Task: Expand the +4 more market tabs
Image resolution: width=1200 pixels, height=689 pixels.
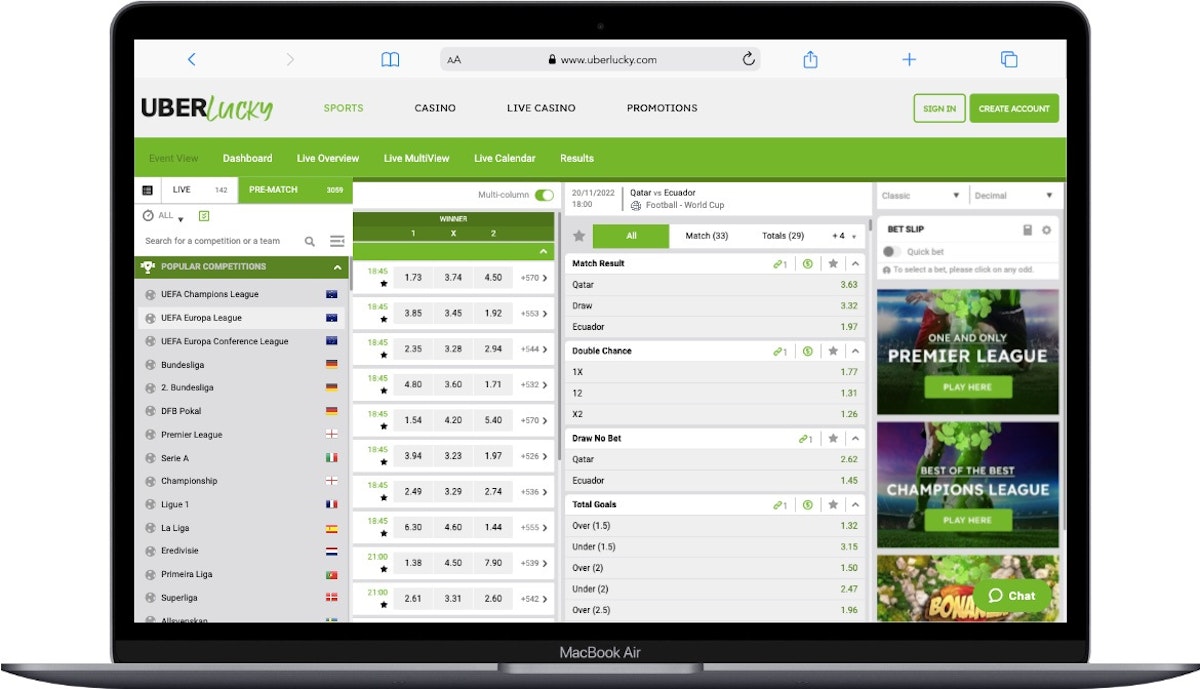Action: (x=844, y=236)
